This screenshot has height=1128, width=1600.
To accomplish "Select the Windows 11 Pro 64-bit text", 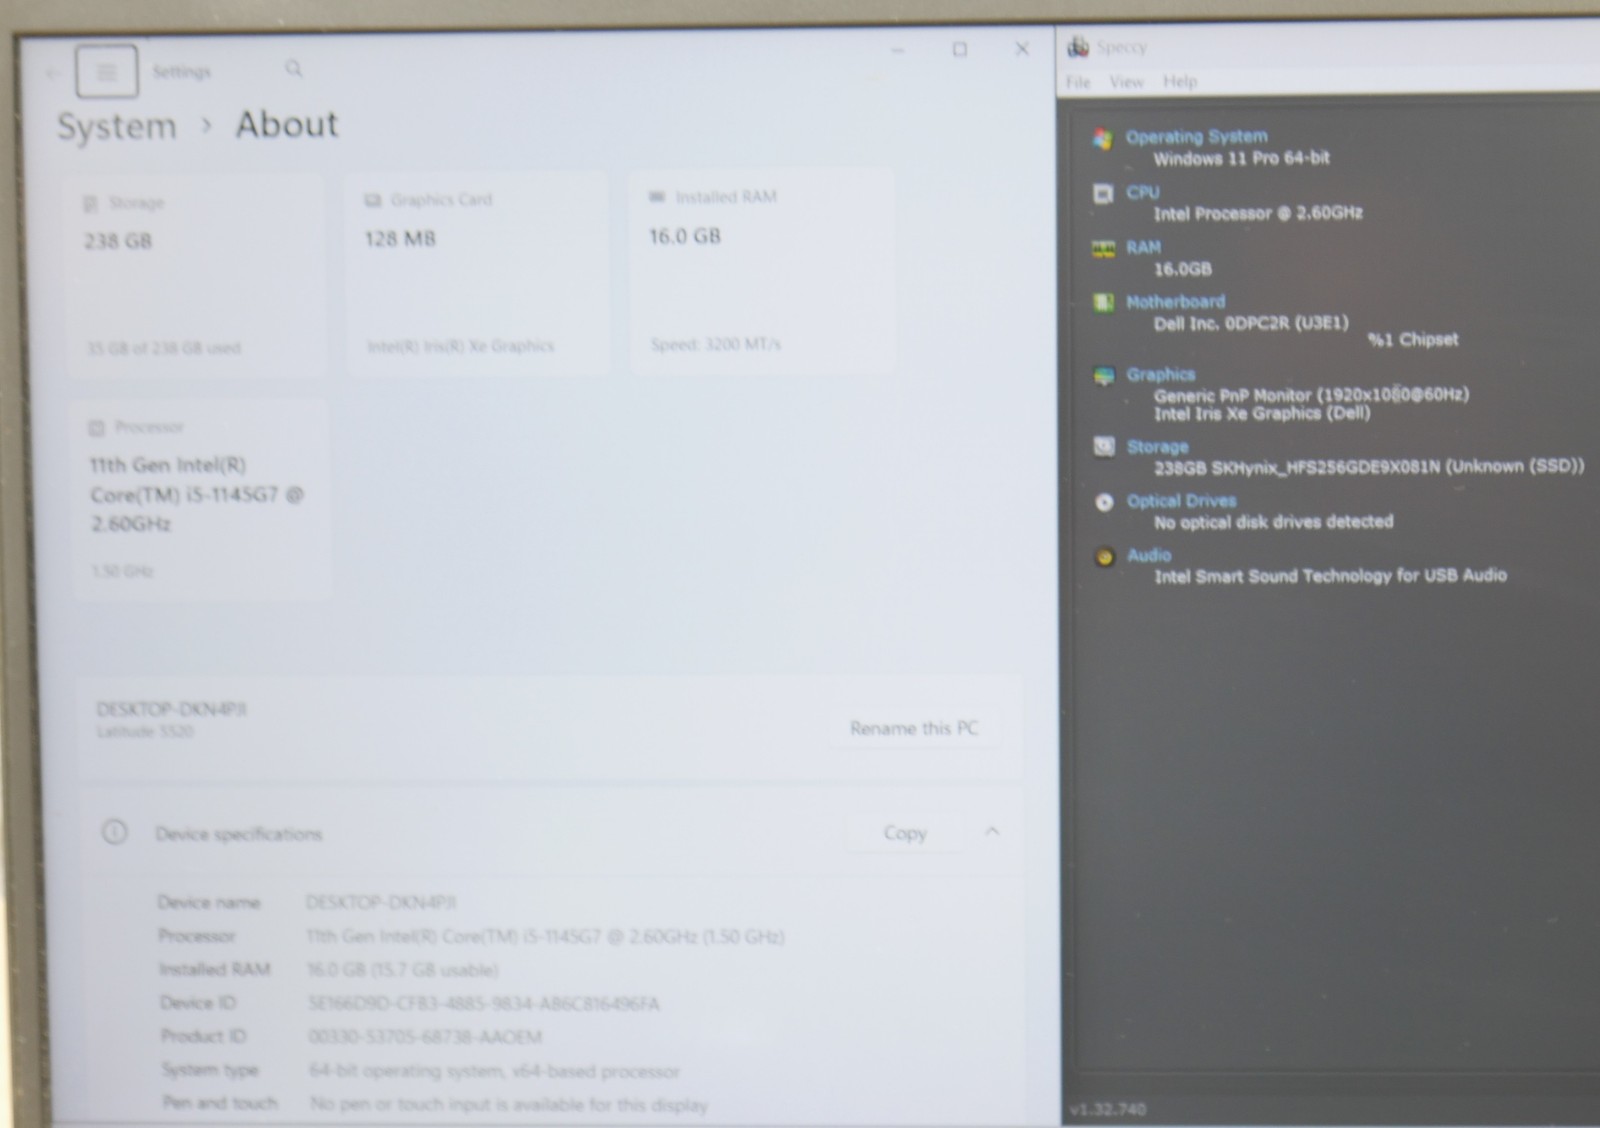I will [1241, 158].
